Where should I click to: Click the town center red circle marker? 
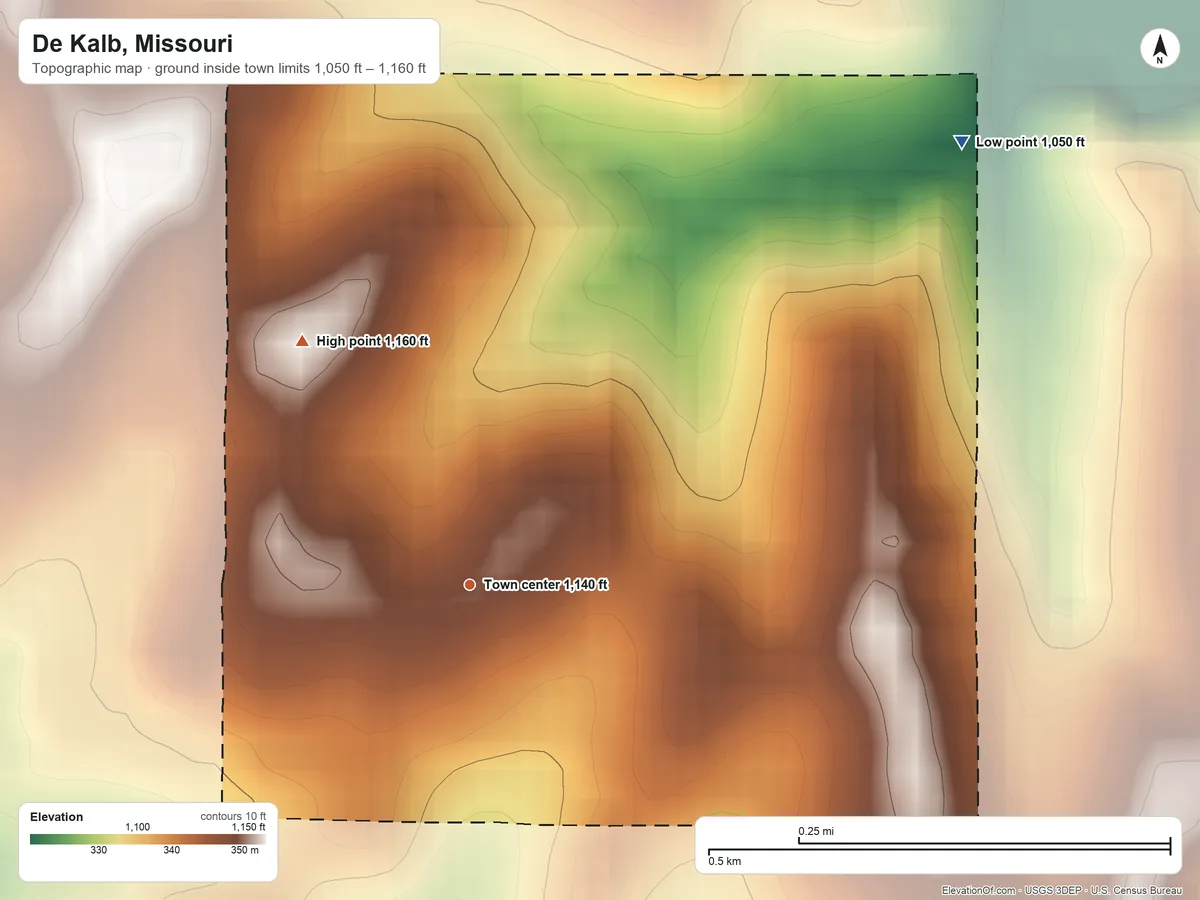click(470, 585)
